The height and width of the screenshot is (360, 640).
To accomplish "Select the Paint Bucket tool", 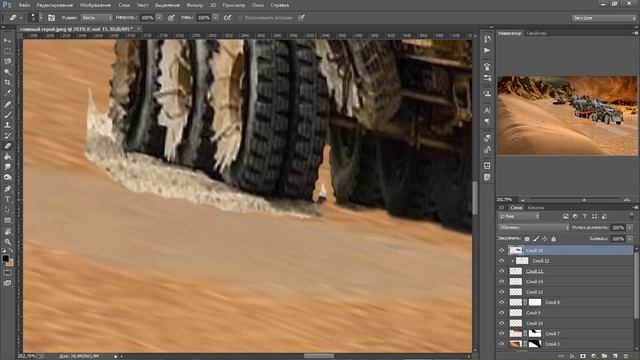I will 7,157.
